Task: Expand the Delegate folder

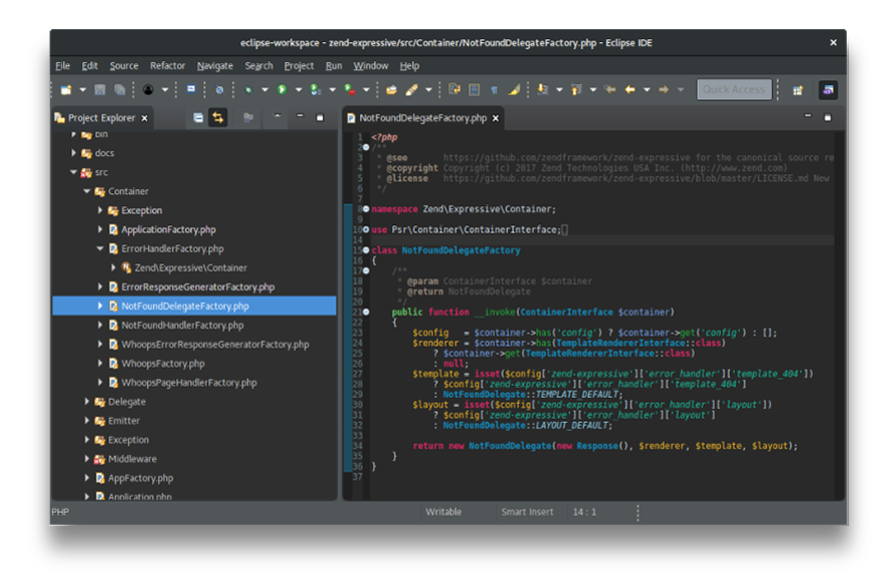Action: [88, 402]
